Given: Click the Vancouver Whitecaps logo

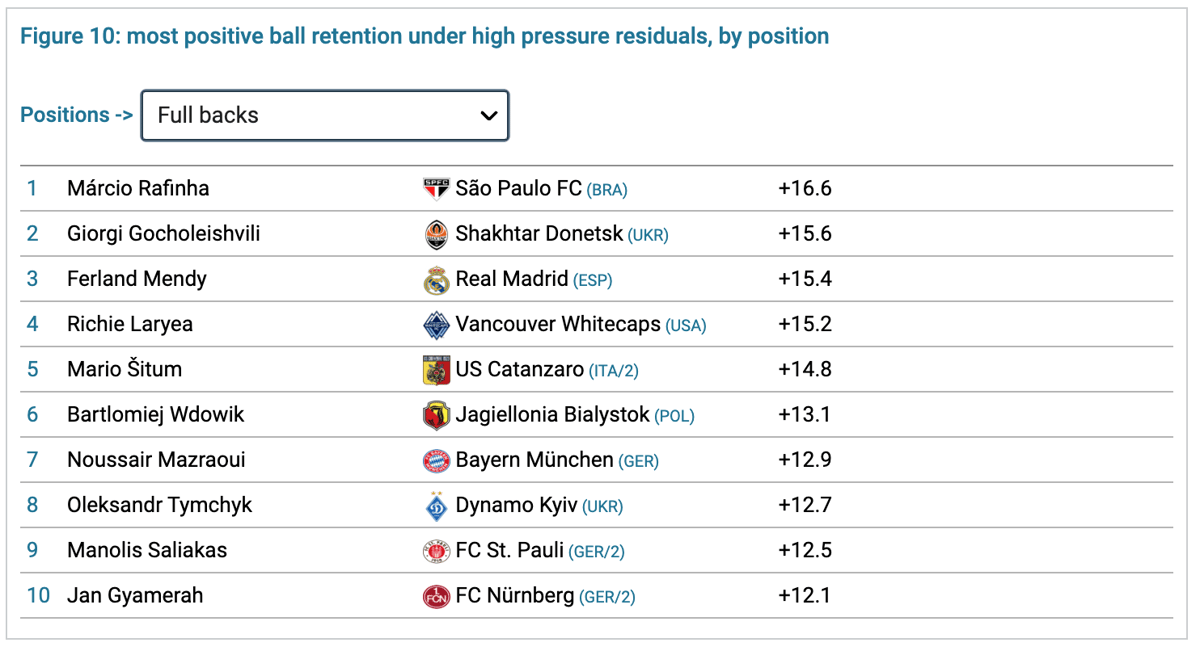Looking at the screenshot, I should pyautogui.click(x=436, y=325).
